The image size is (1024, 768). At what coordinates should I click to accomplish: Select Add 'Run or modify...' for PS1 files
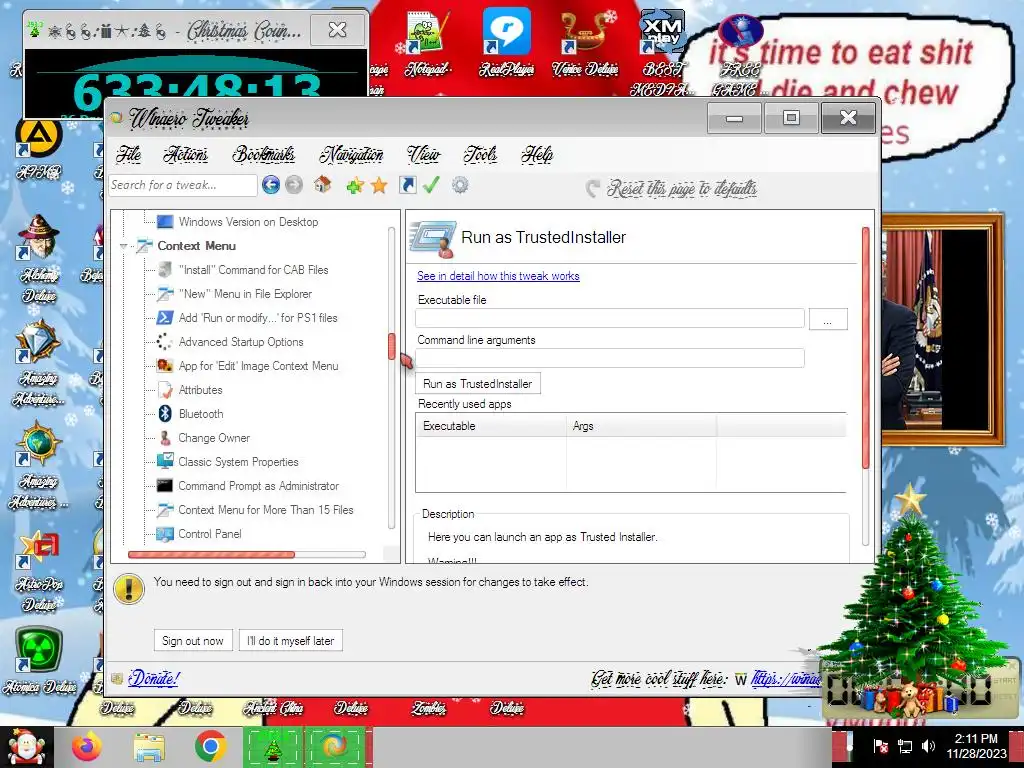point(258,318)
